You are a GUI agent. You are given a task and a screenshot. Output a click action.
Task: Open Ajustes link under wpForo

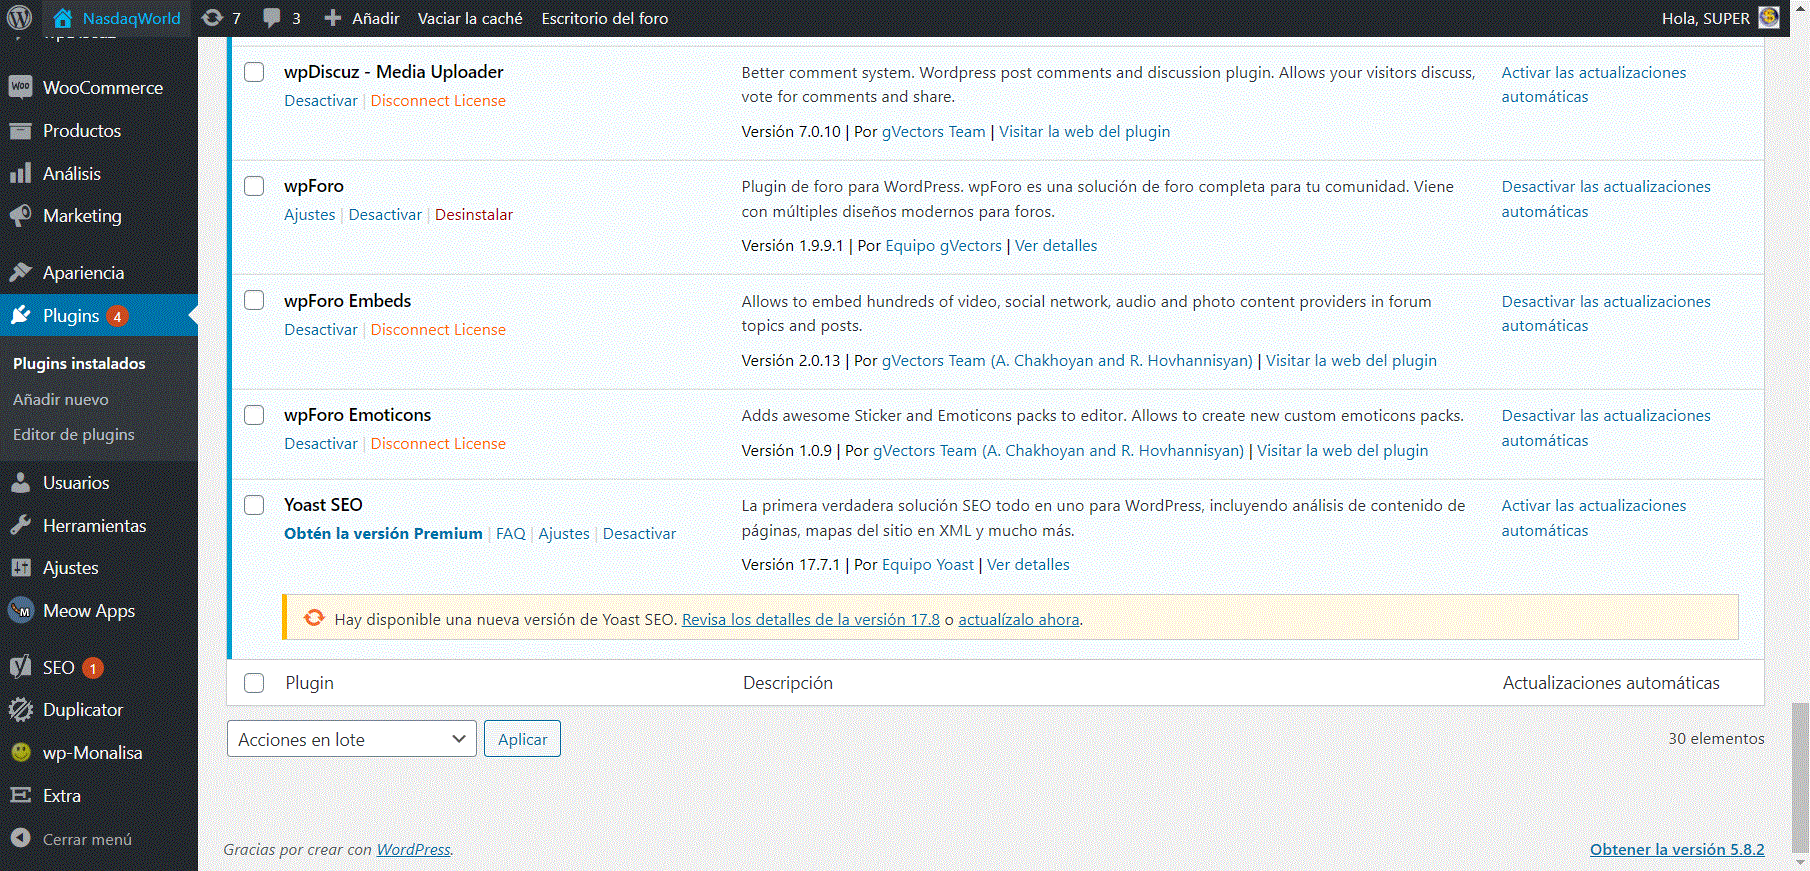click(310, 214)
